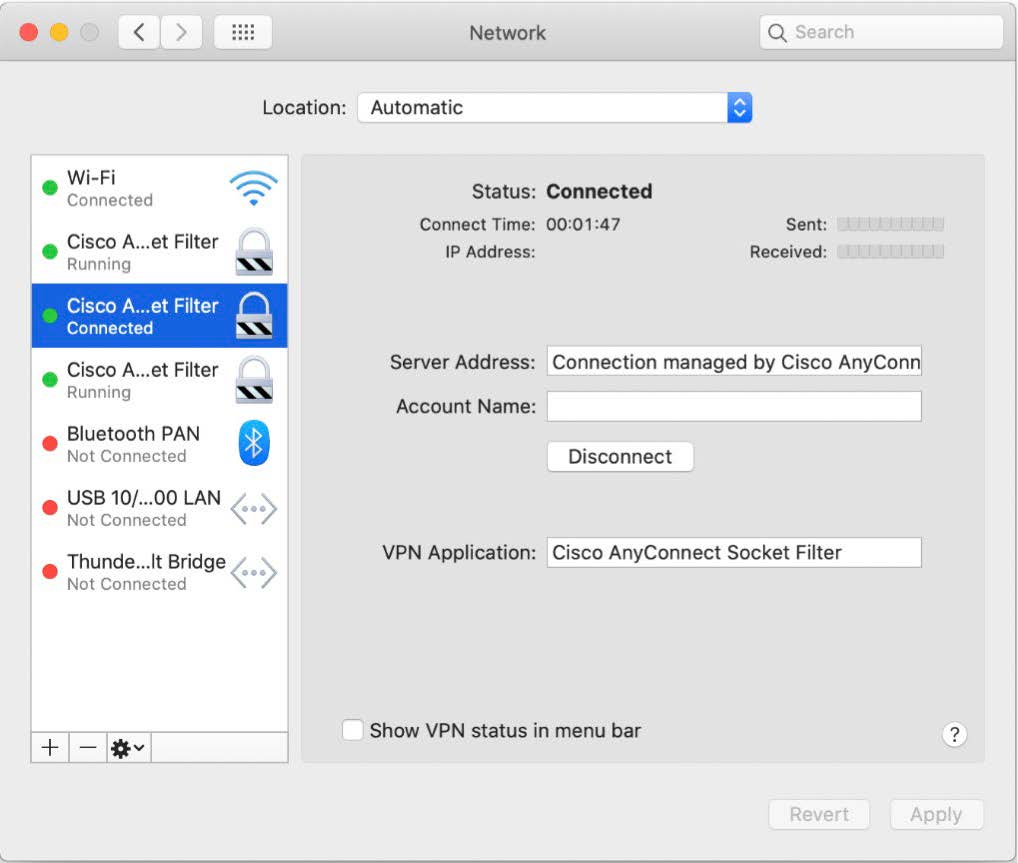Click the selected Cisco Connected padlock icon
The height and width of the screenshot is (863, 1018).
254,316
